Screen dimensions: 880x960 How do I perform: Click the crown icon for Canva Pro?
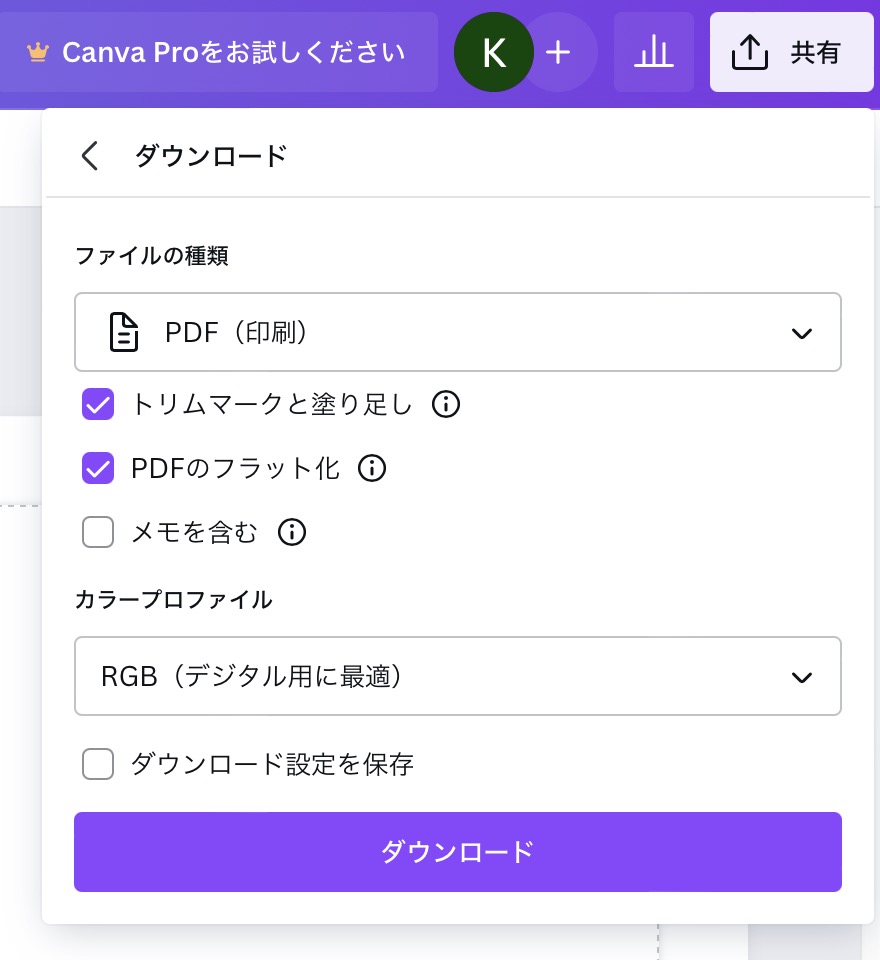click(38, 52)
